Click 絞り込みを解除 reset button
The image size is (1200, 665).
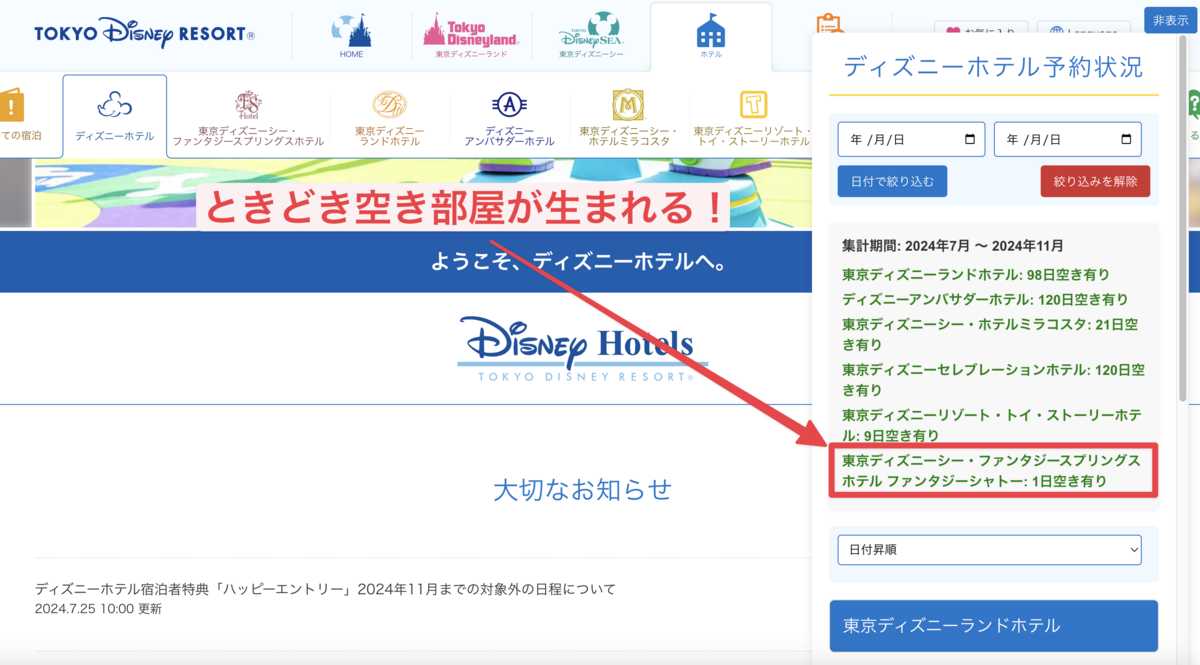point(1095,181)
